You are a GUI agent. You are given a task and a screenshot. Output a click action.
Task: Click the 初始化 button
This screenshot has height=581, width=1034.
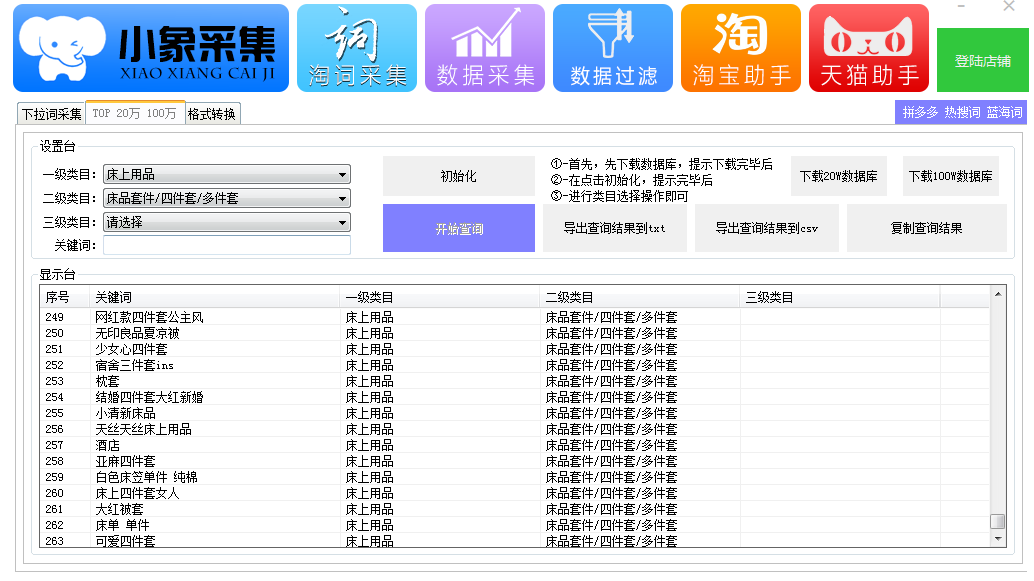[459, 176]
